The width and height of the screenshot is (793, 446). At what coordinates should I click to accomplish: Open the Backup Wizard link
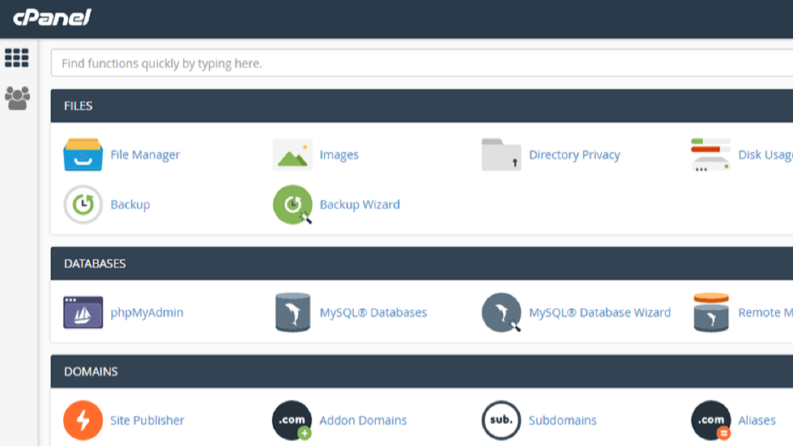pyautogui.click(x=360, y=204)
